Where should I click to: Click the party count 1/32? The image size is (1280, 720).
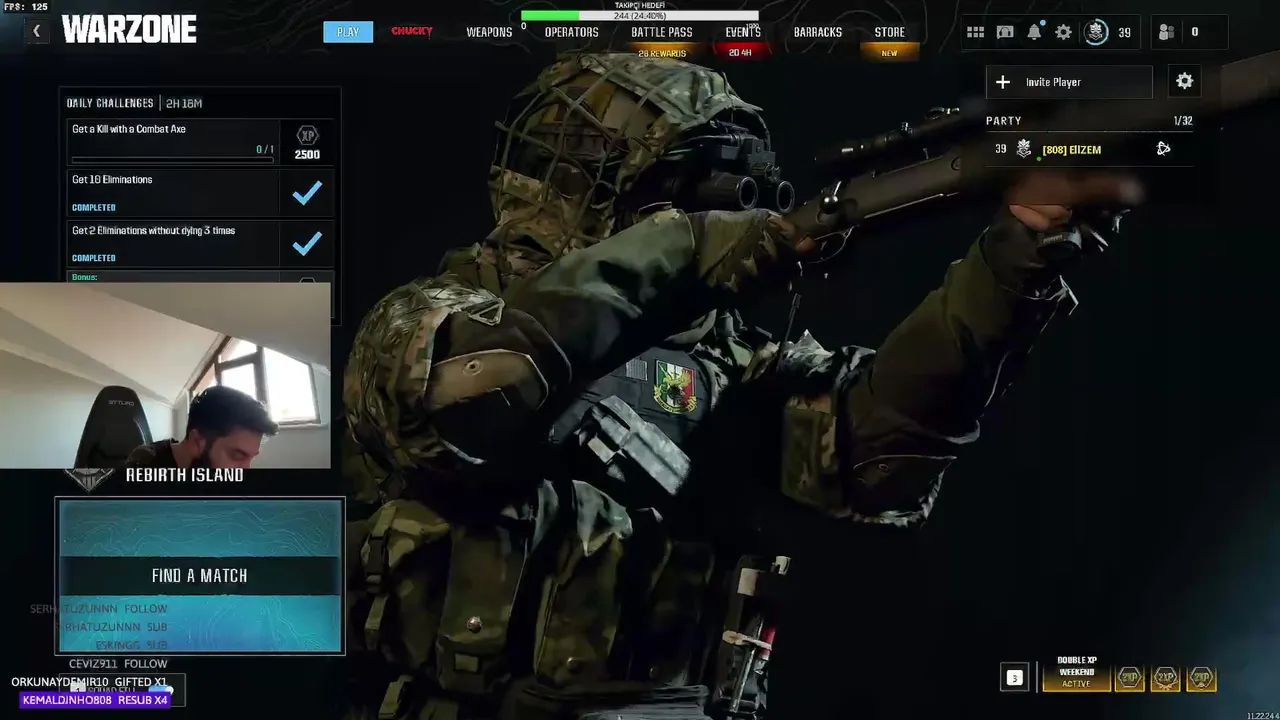(x=1183, y=121)
